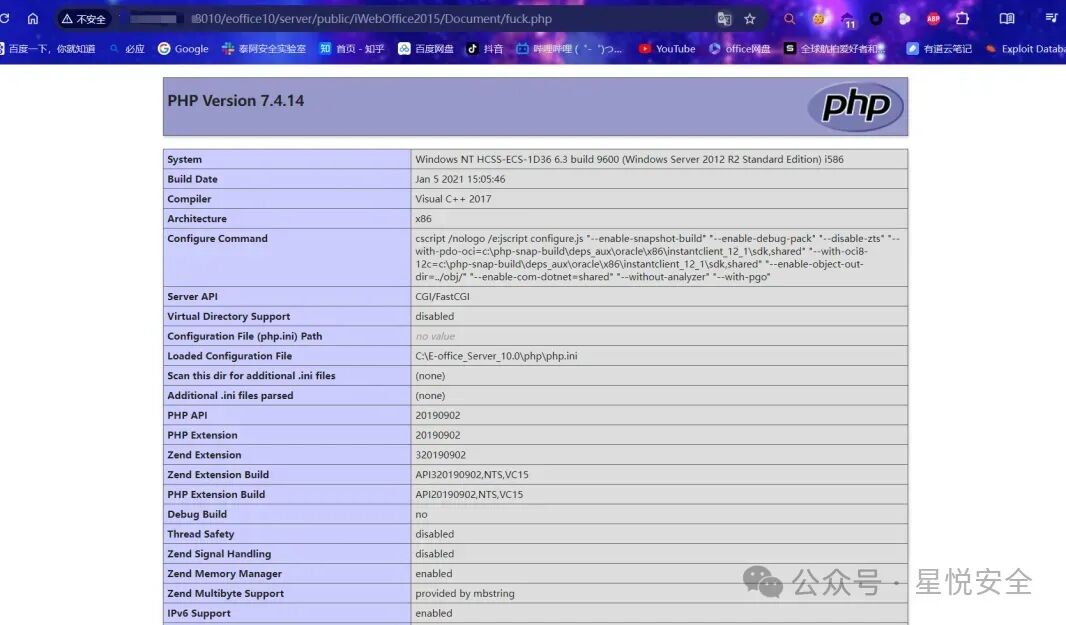The height and width of the screenshot is (625, 1066).
Task: Reload the page with the refresh icon
Action: click(x=4, y=18)
